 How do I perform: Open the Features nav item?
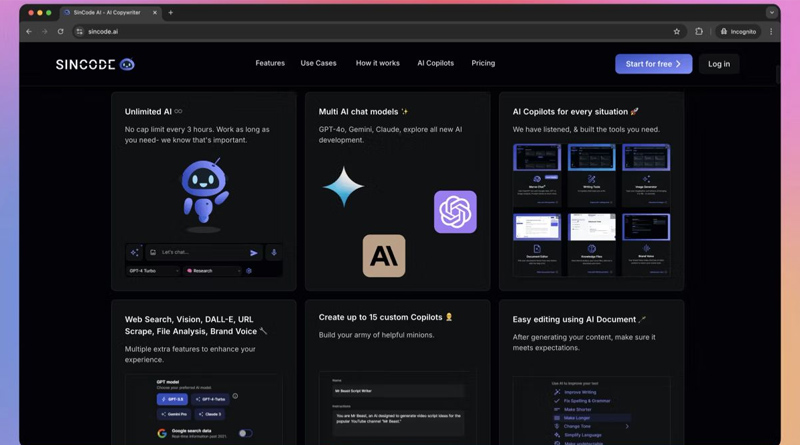[x=270, y=63]
